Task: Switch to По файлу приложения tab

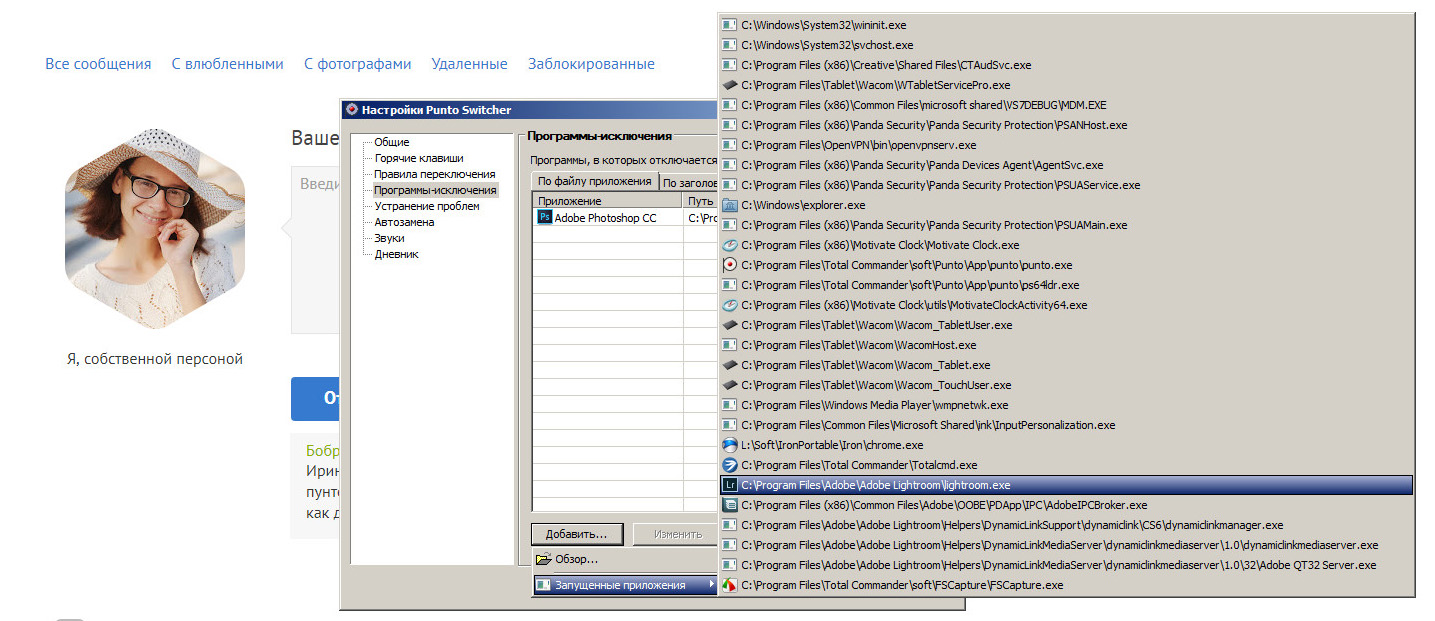Action: 594,181
